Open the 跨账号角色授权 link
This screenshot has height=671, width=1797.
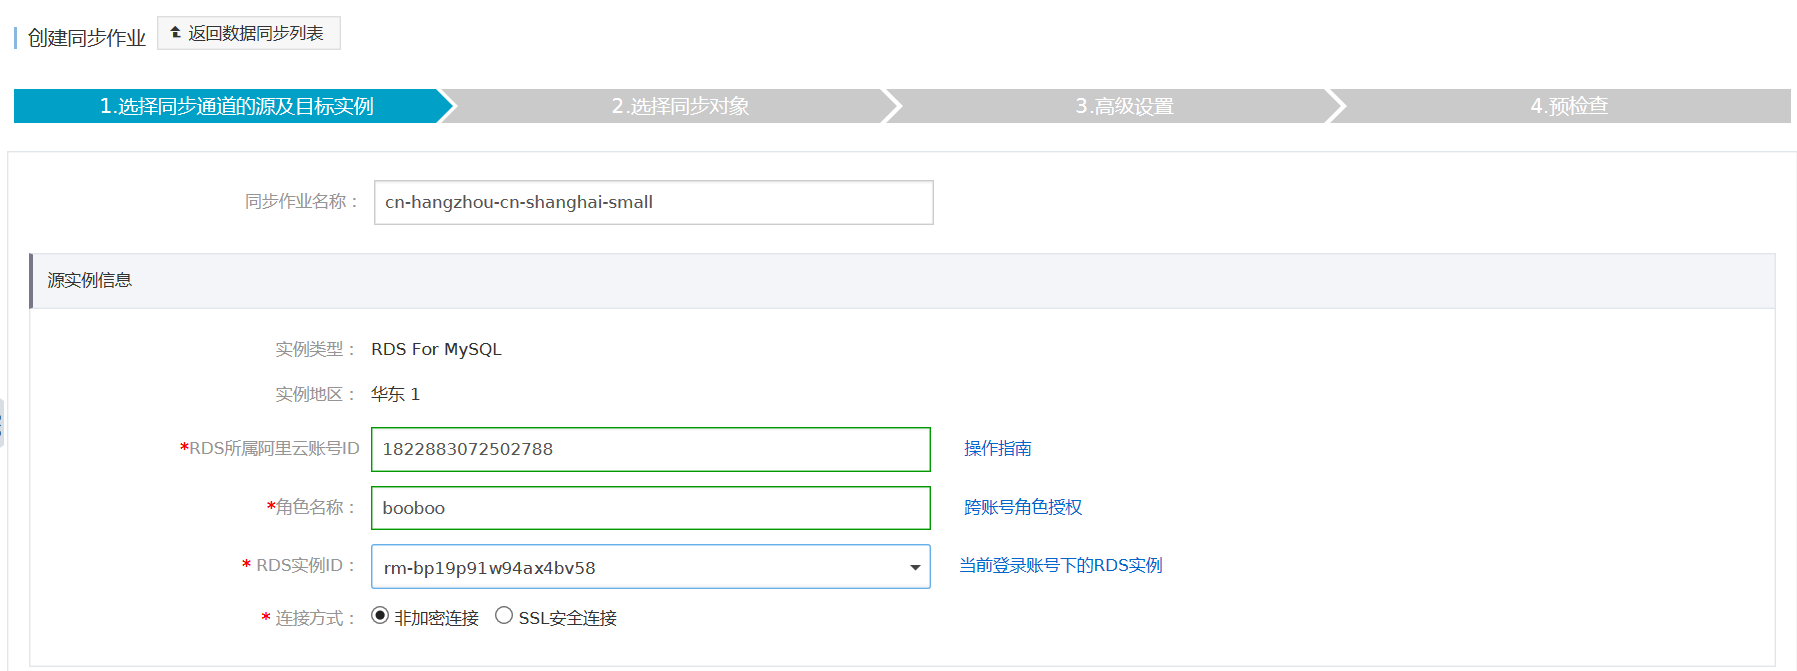click(1022, 507)
